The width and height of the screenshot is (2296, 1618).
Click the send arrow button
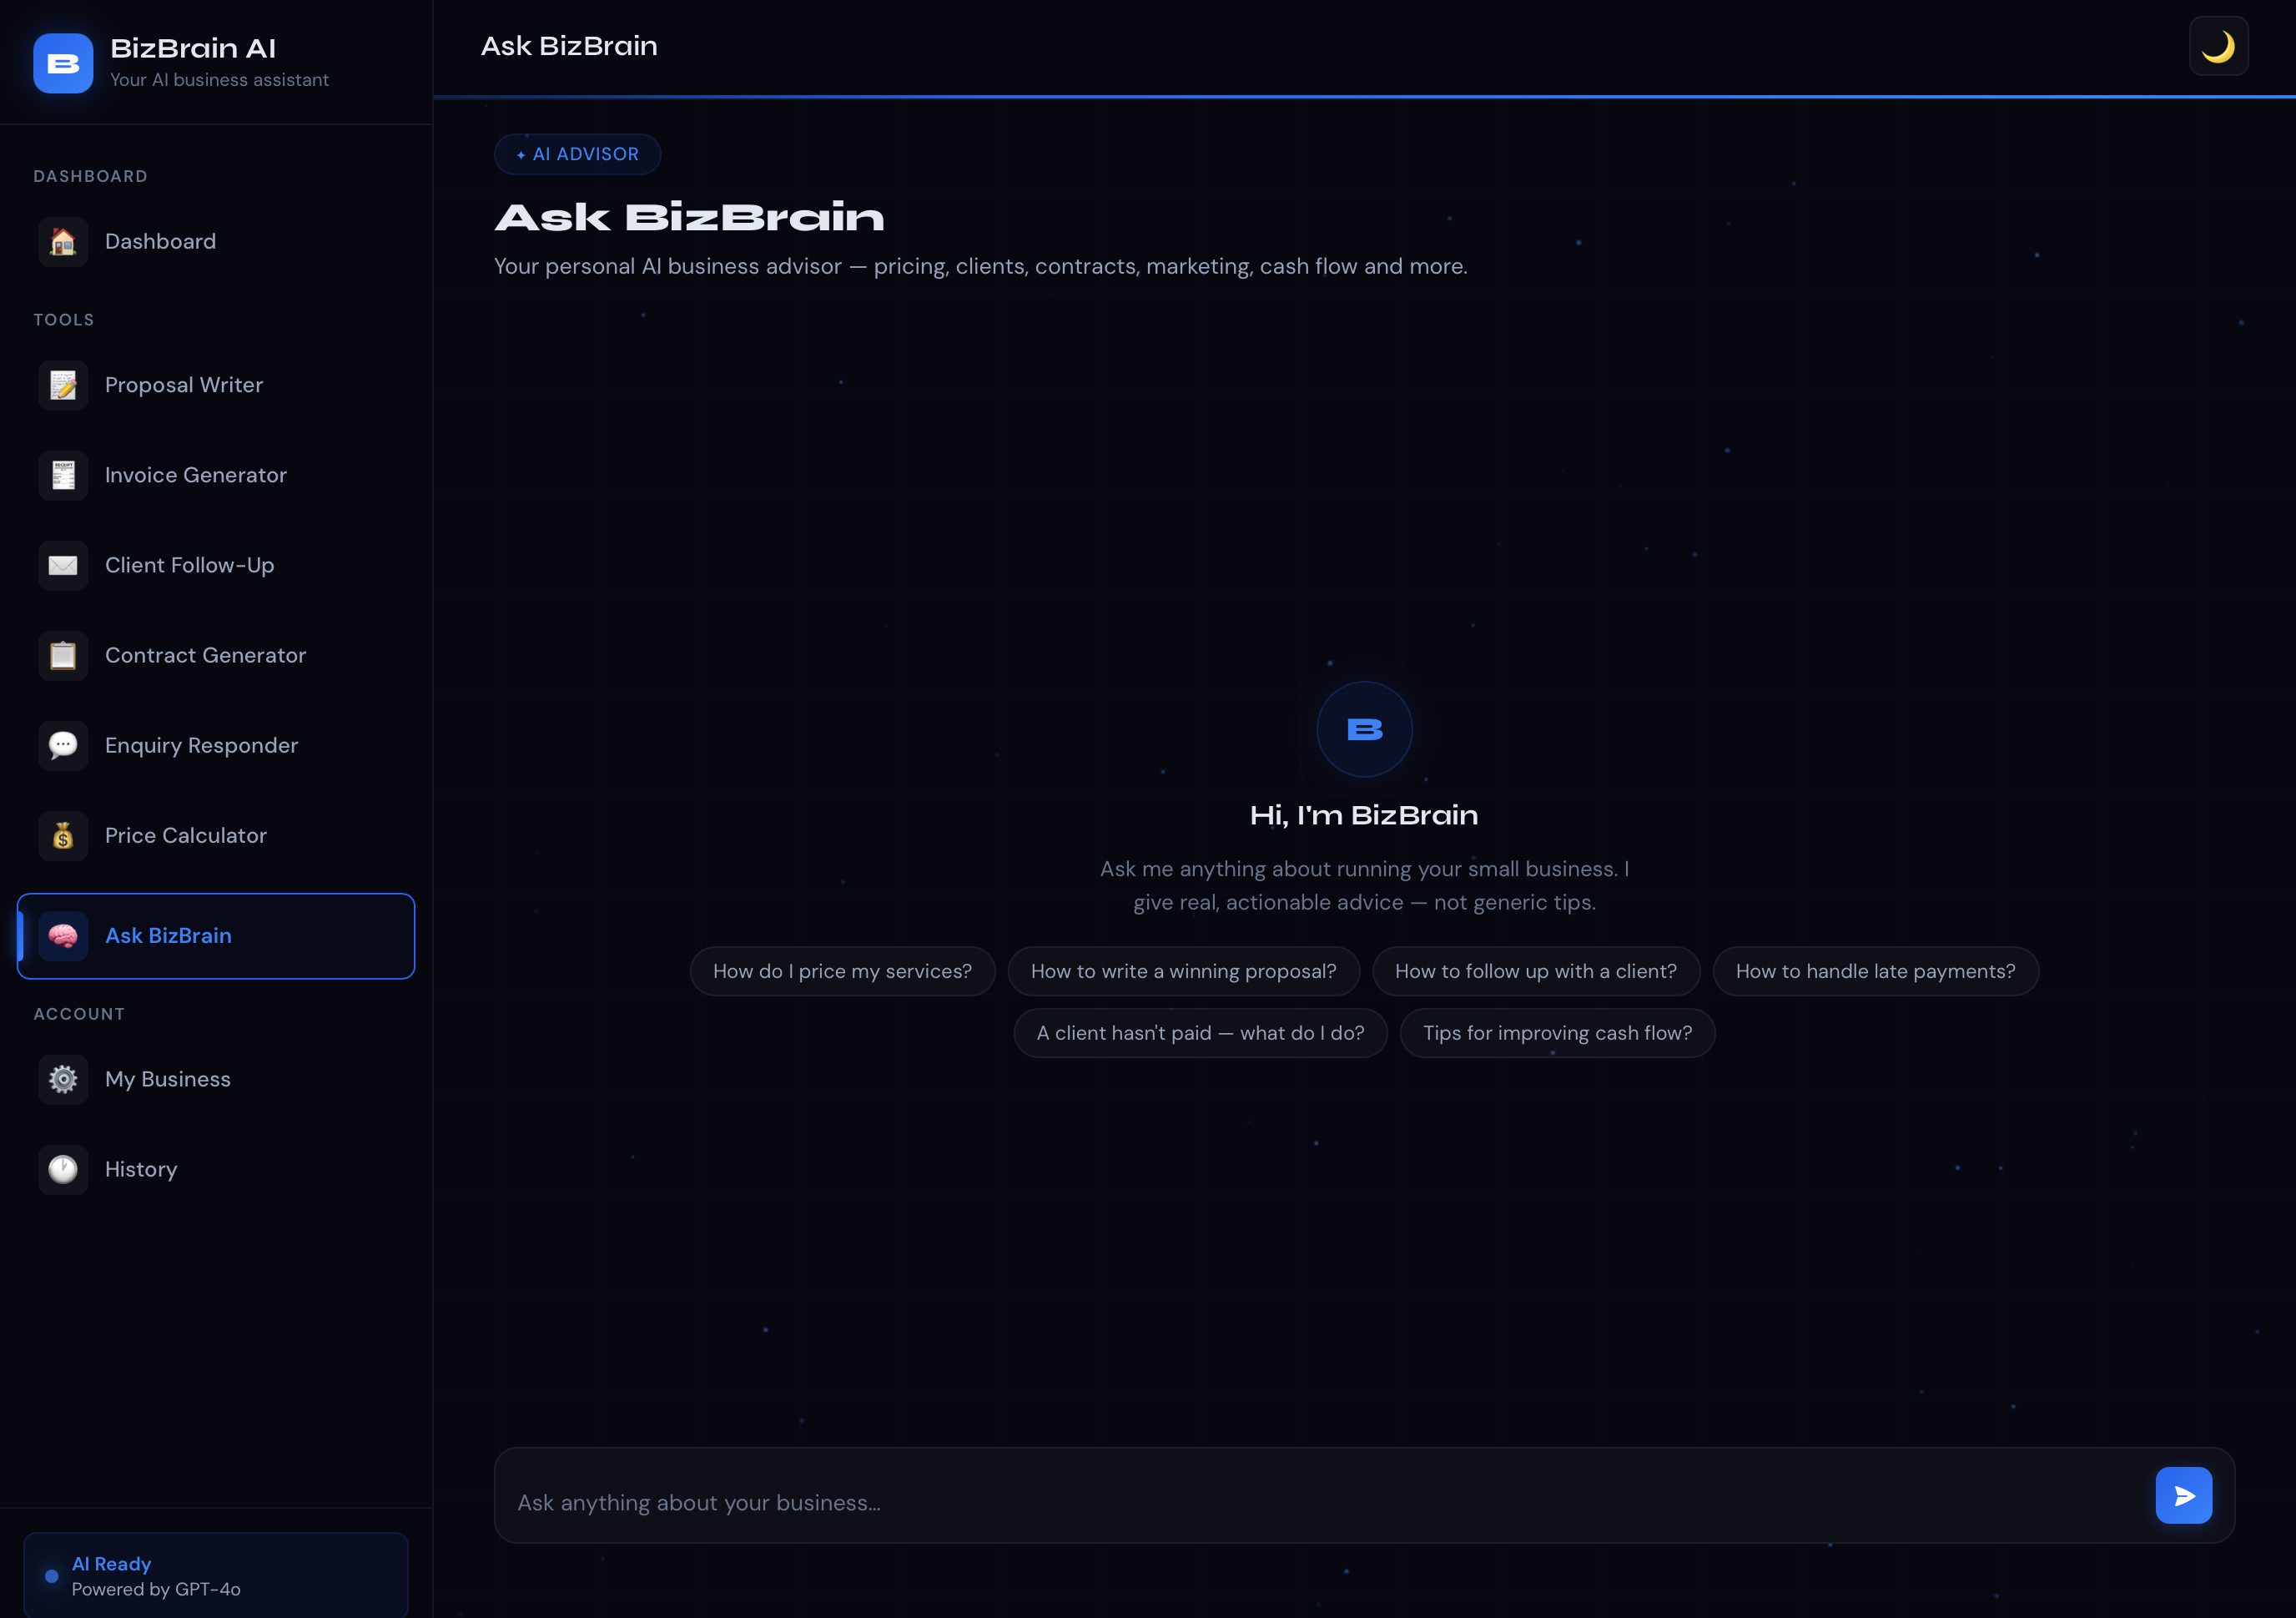coord(2184,1495)
